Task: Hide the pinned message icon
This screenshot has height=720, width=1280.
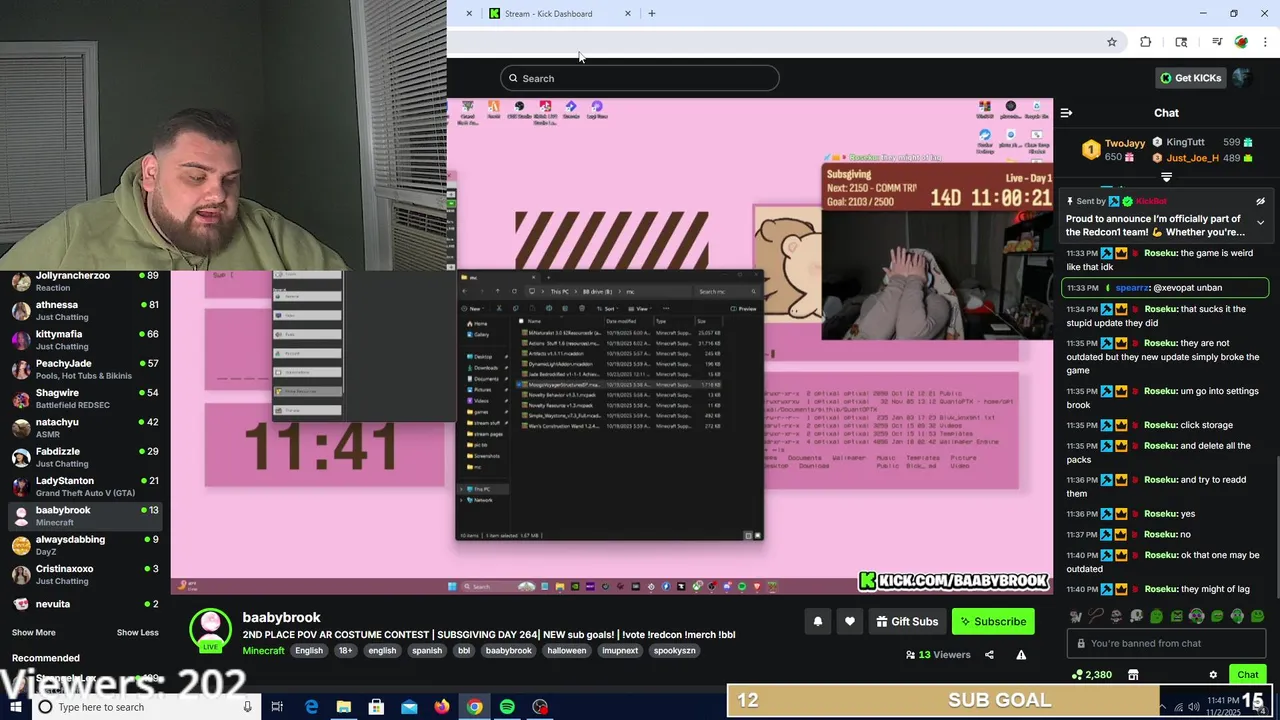Action: [x=1260, y=201]
